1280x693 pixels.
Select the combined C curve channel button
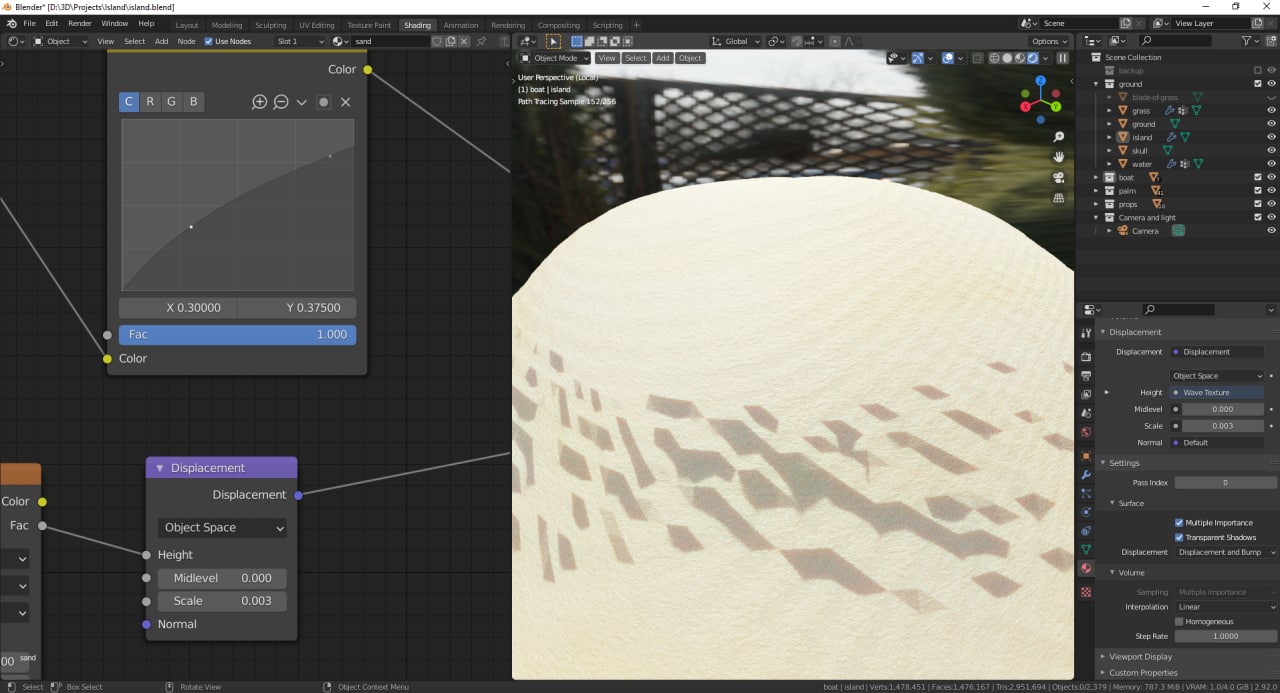coord(129,102)
